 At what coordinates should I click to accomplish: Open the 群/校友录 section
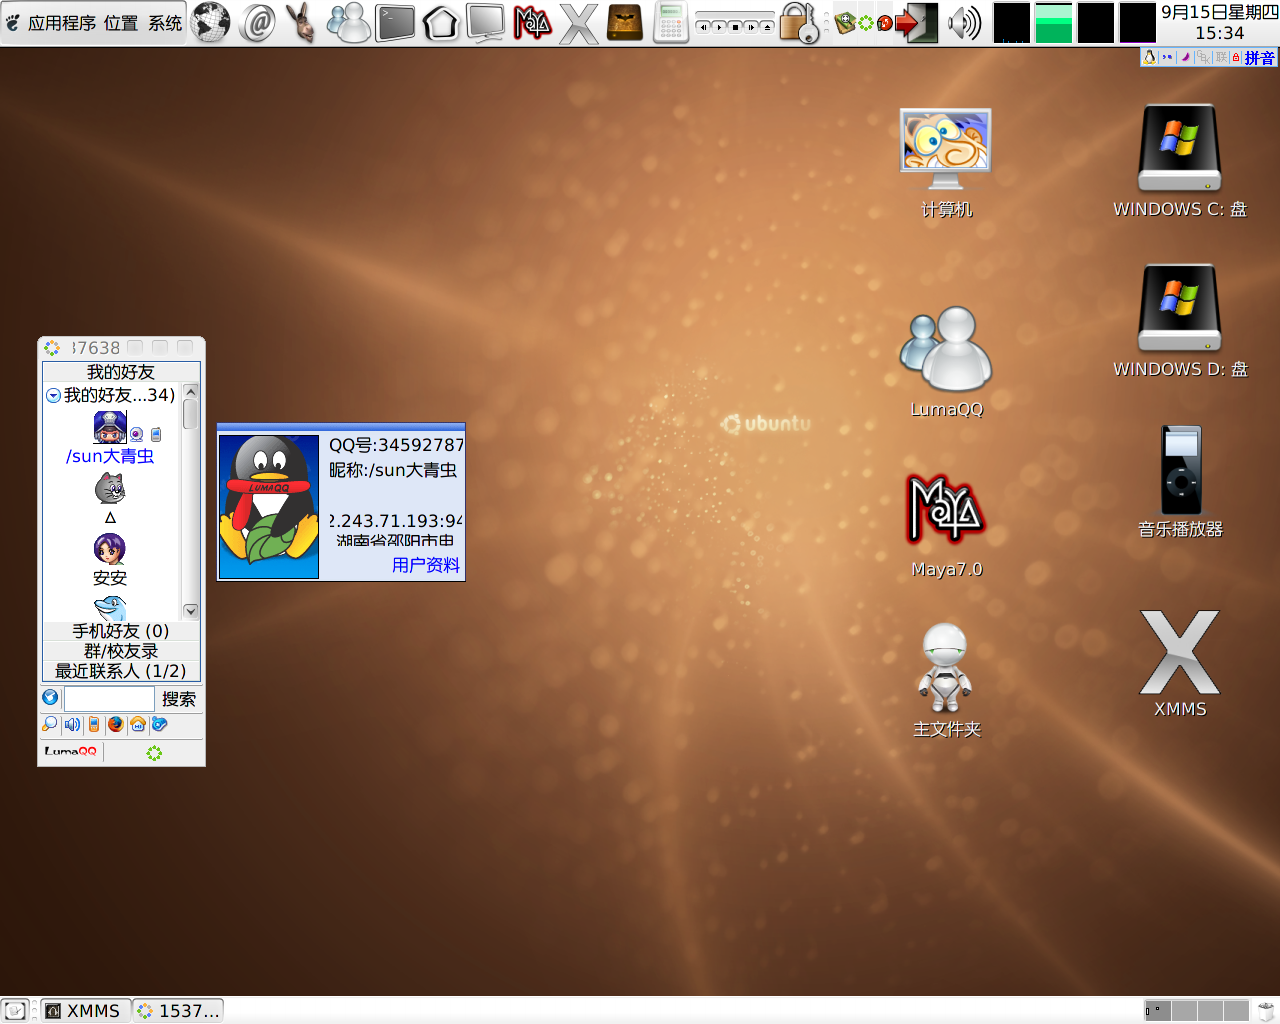121,651
